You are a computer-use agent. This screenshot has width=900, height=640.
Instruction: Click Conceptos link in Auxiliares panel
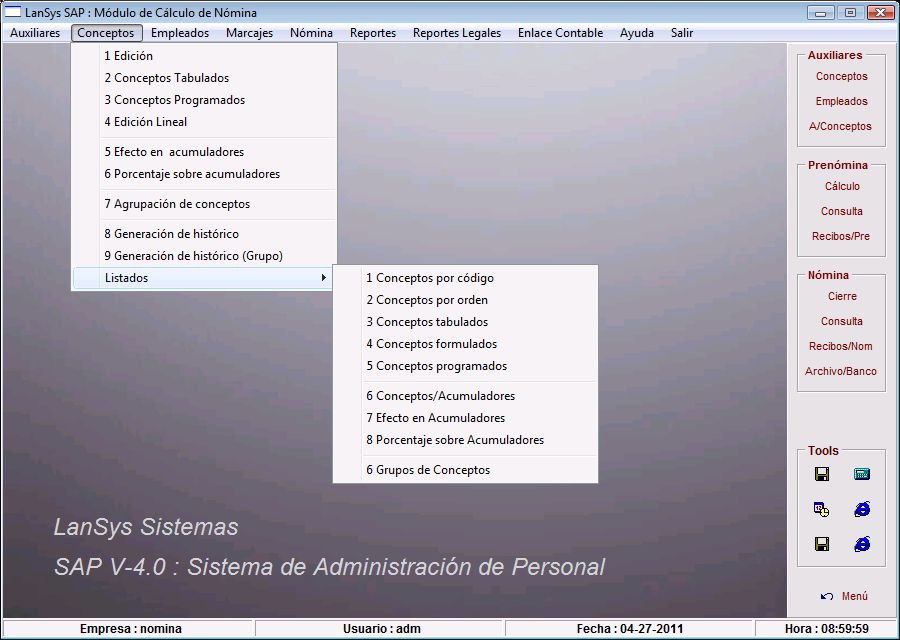tap(841, 76)
